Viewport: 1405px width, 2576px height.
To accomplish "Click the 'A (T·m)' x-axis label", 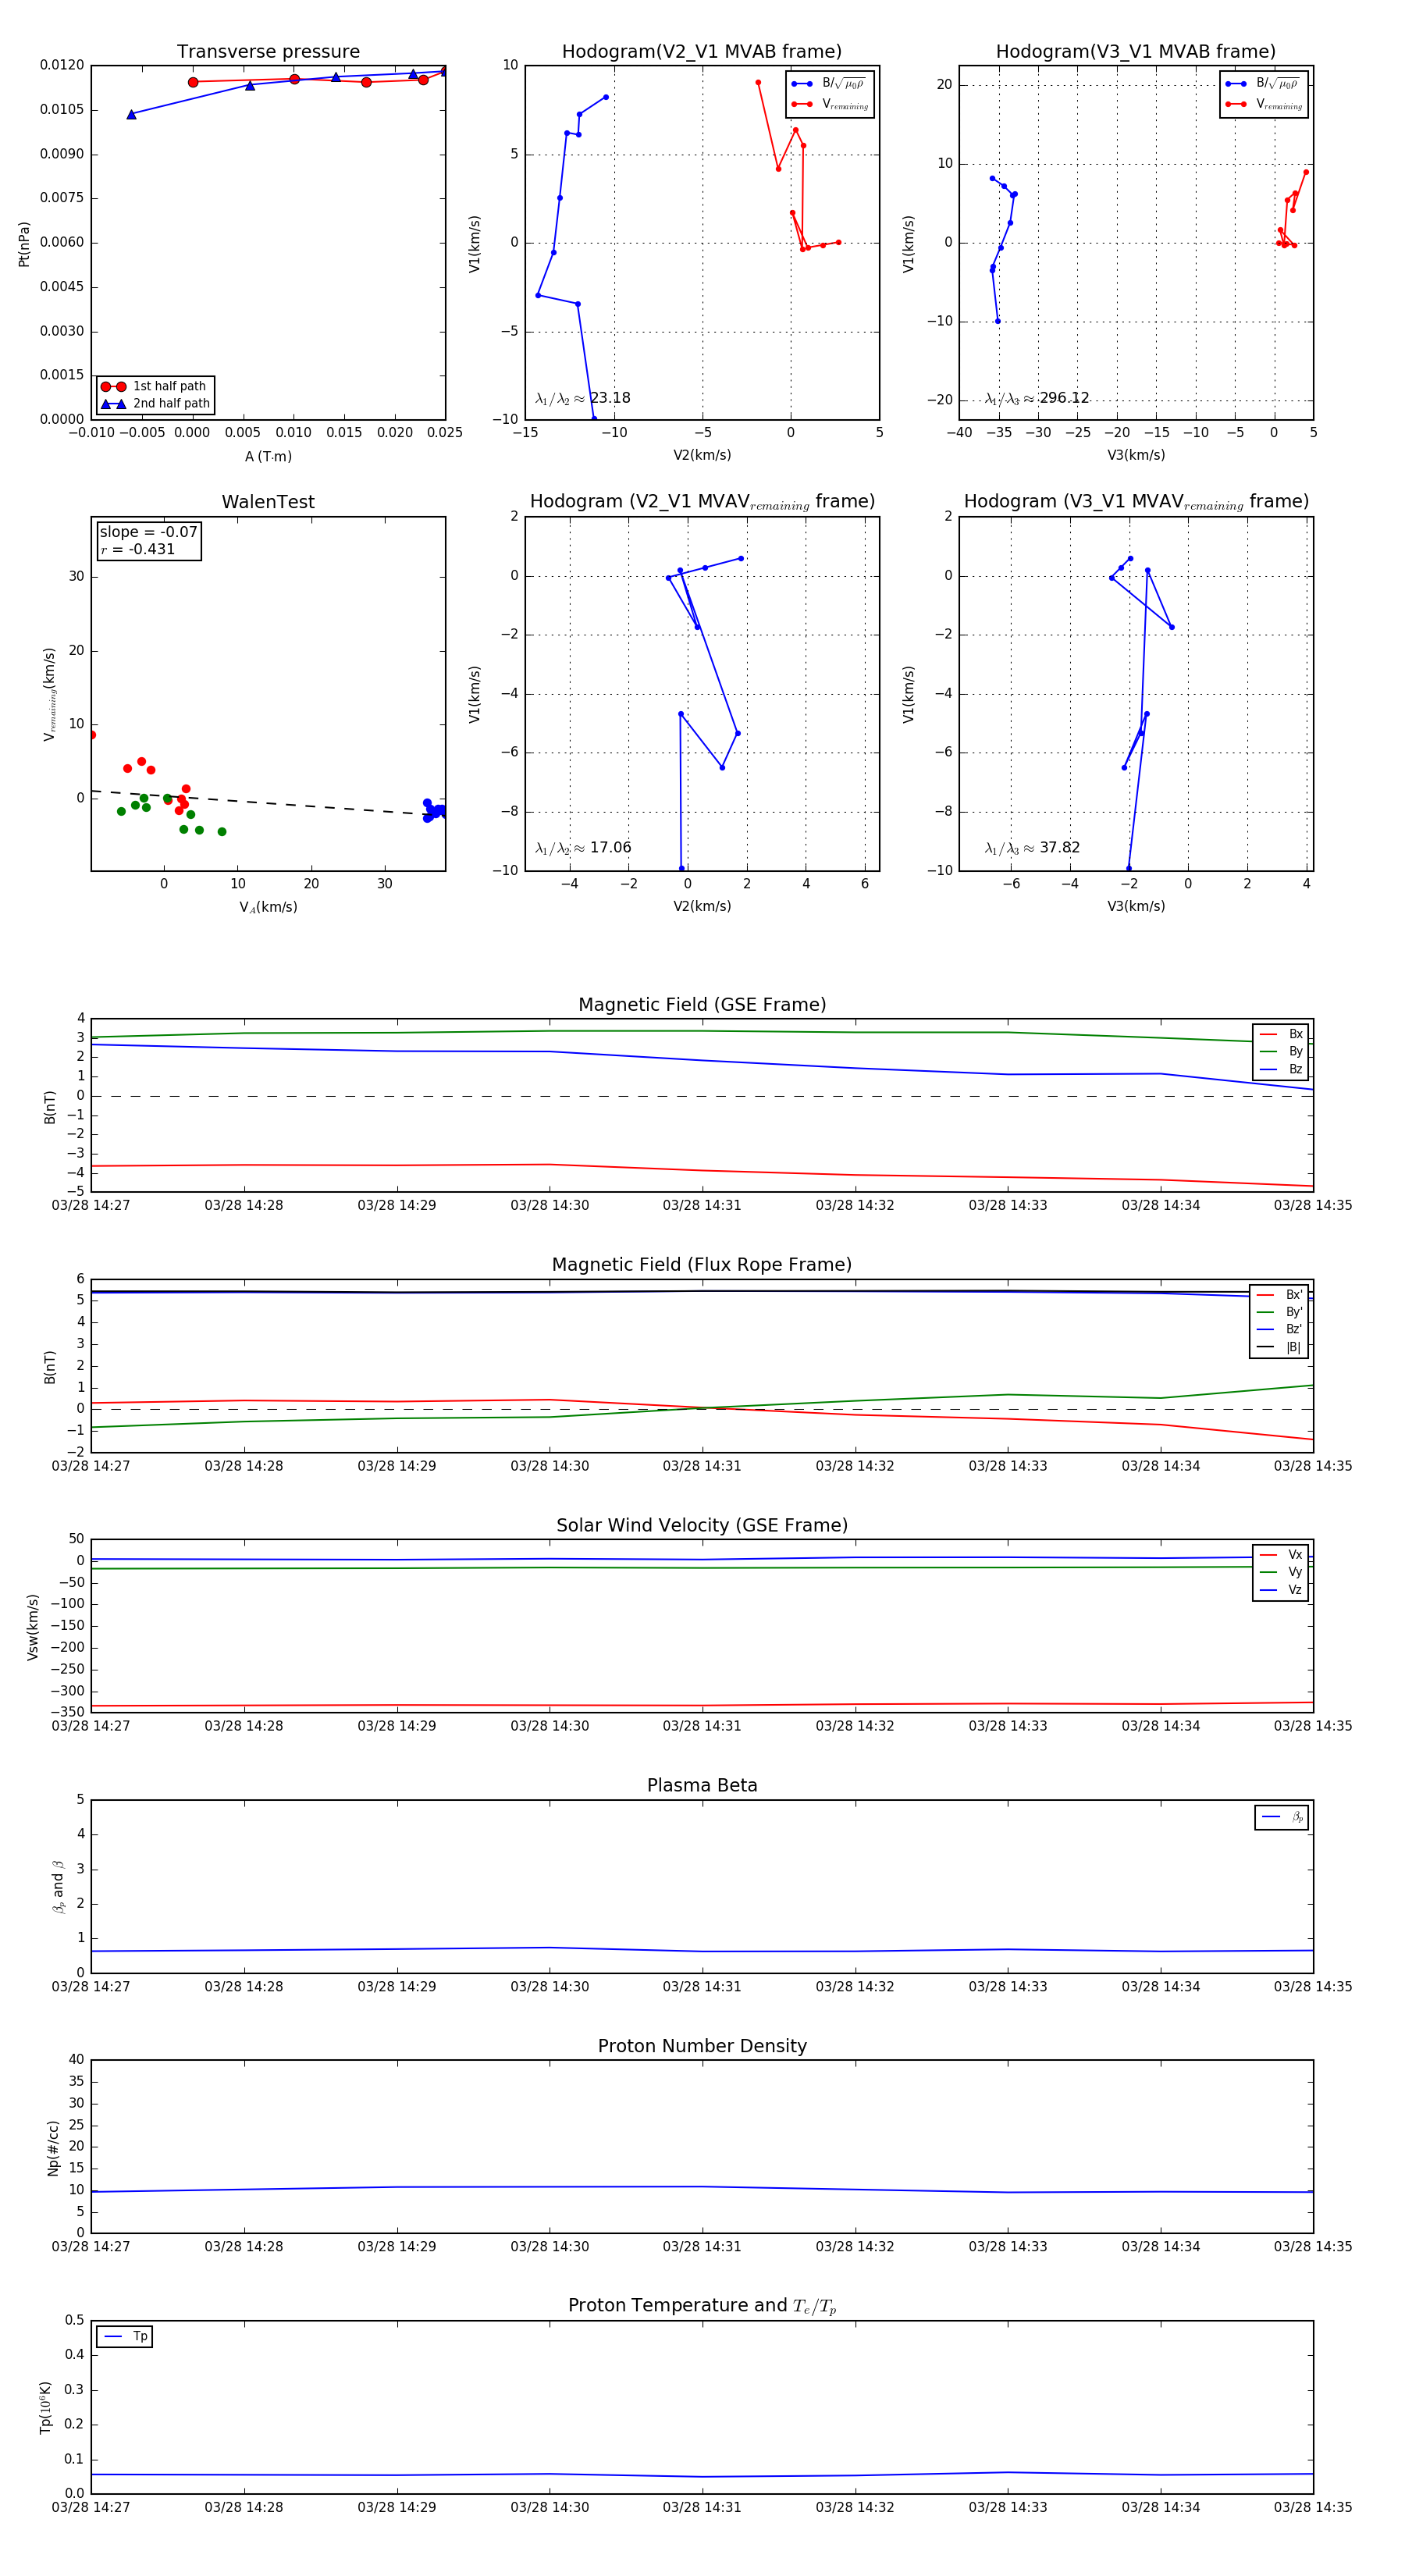I will (x=268, y=456).
